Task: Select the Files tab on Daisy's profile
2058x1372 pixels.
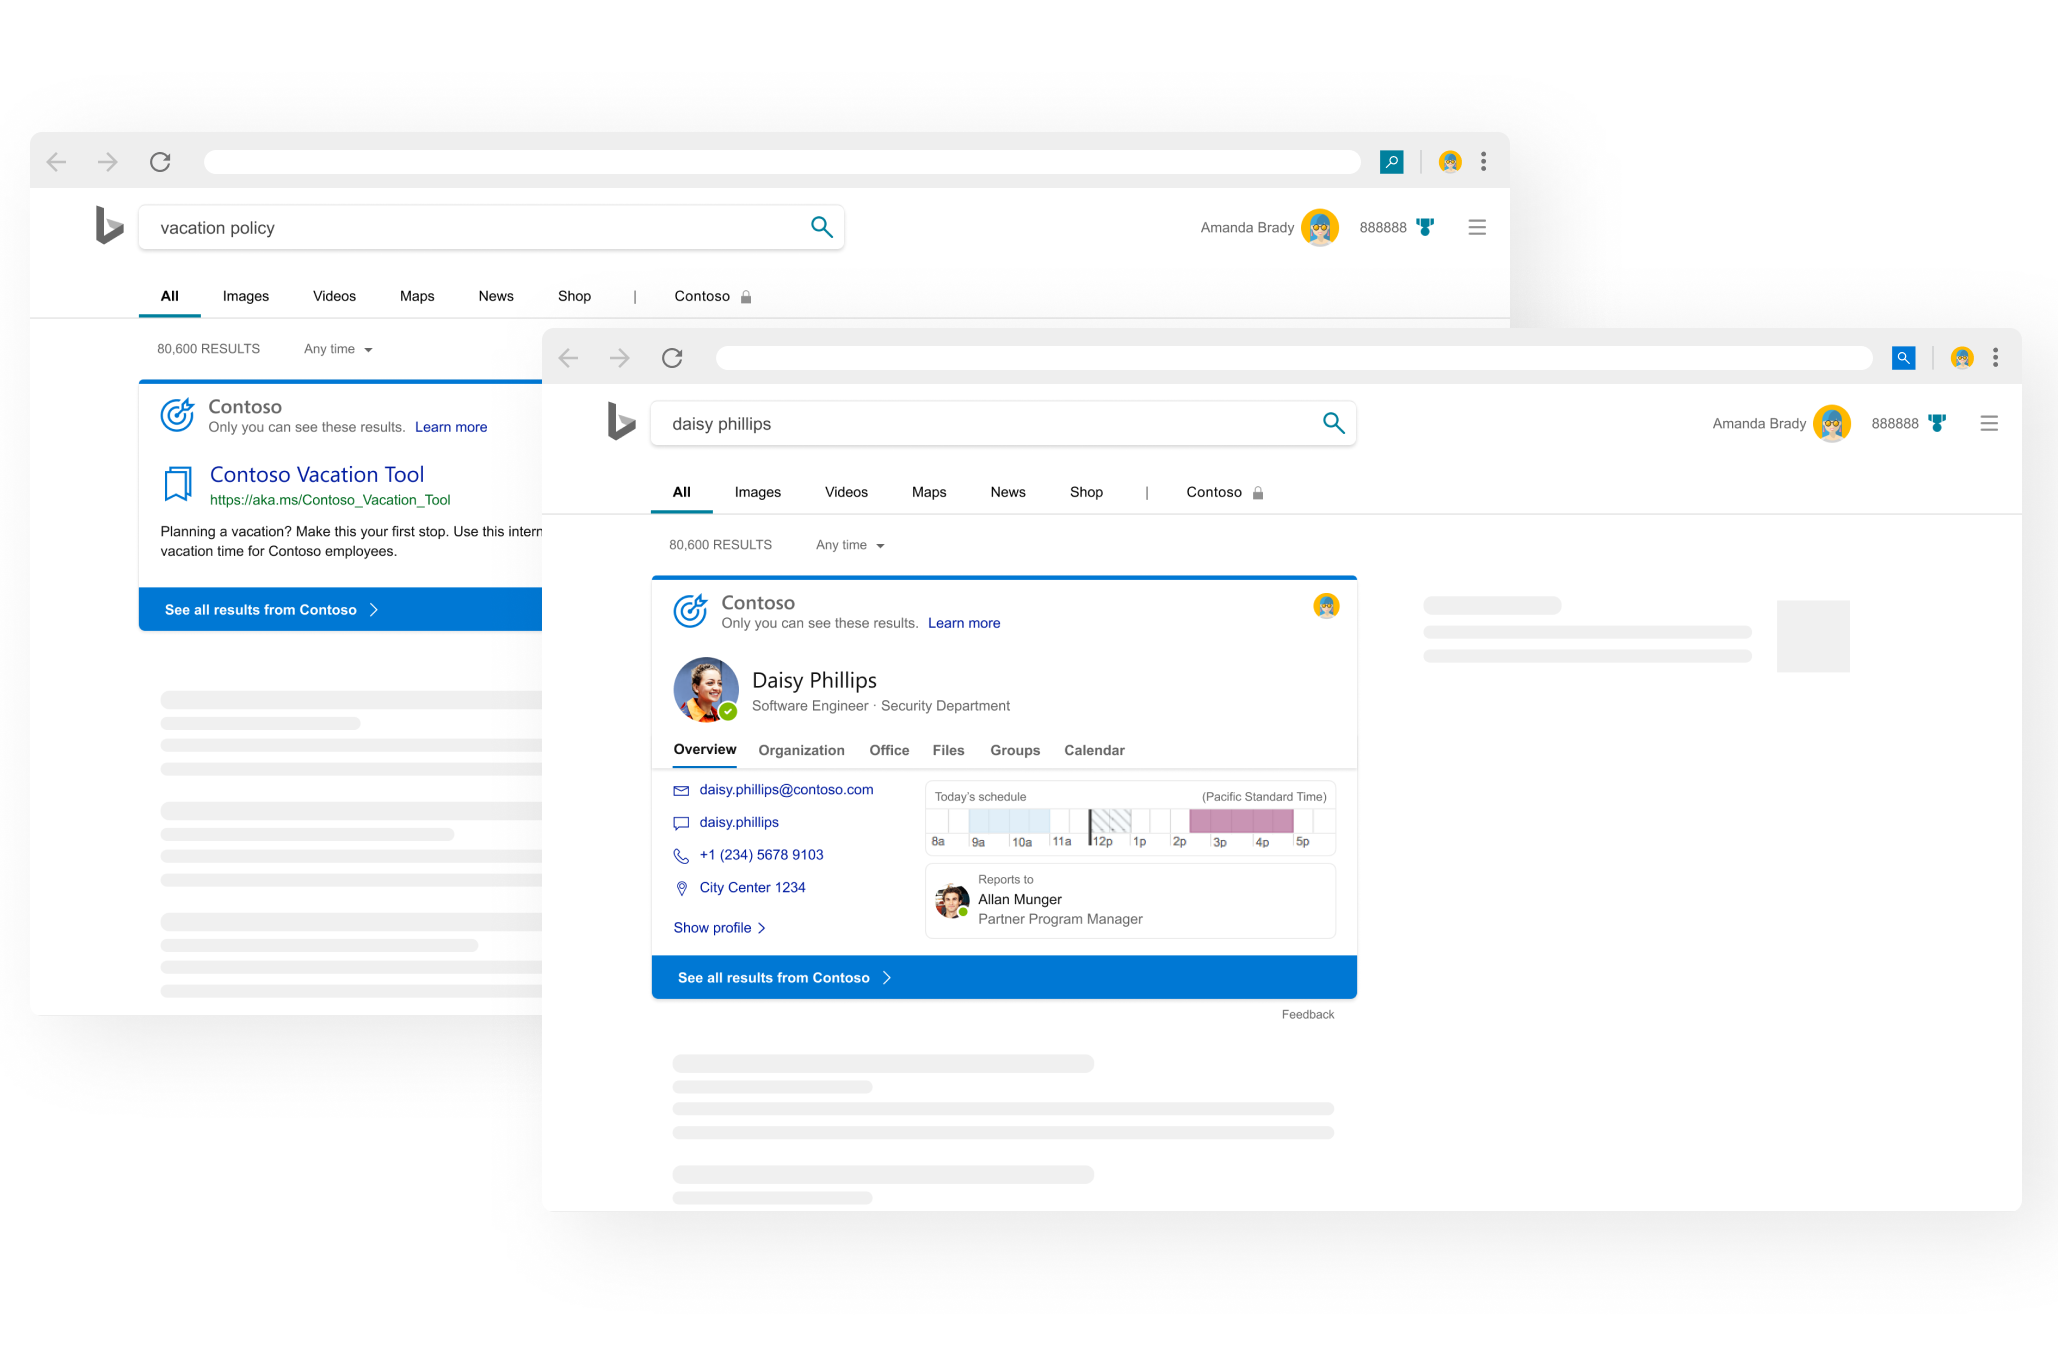Action: 948,750
